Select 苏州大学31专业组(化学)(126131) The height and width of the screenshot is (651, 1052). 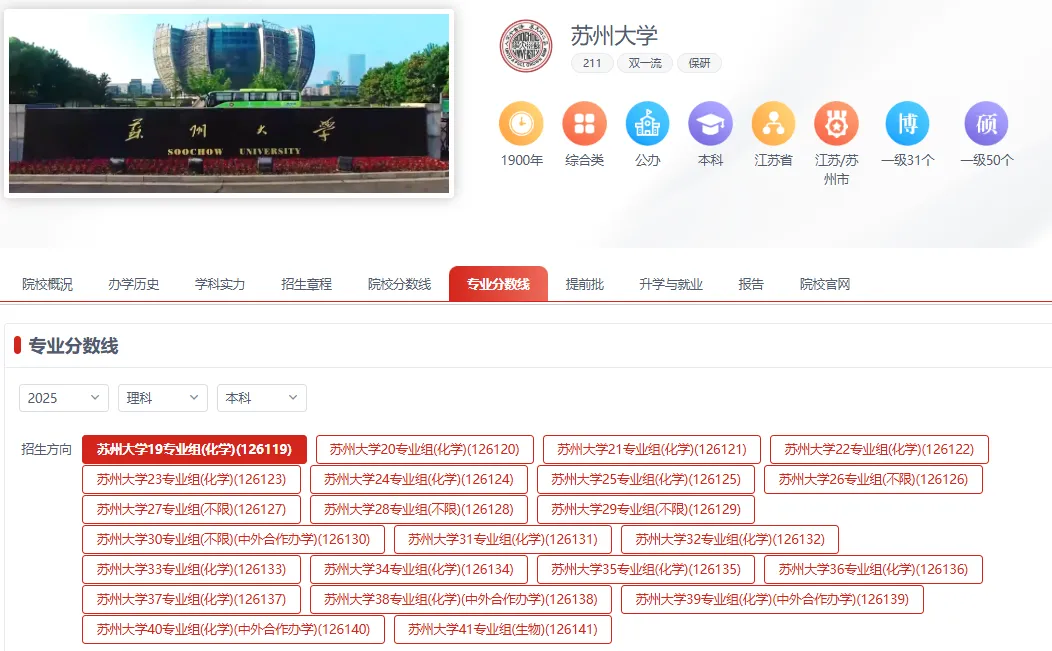503,539
